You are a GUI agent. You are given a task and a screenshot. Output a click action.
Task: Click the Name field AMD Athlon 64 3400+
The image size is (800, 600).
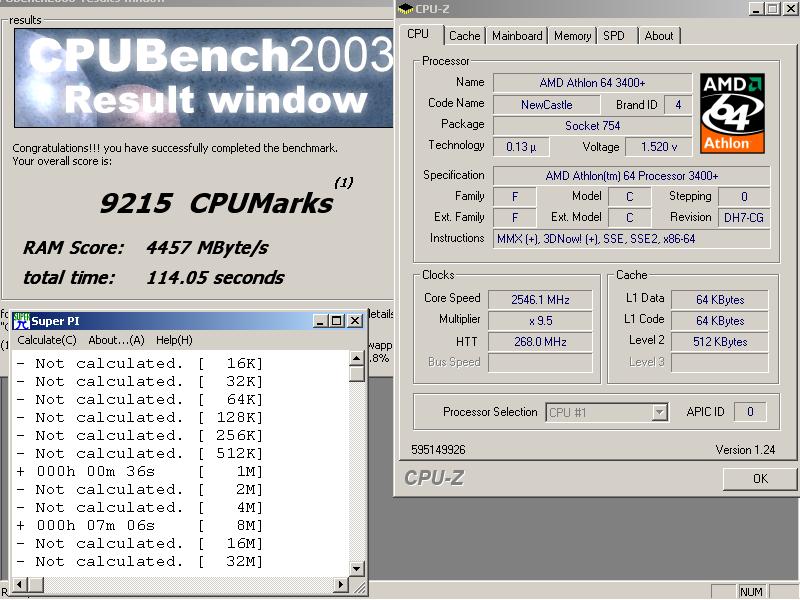click(x=592, y=83)
